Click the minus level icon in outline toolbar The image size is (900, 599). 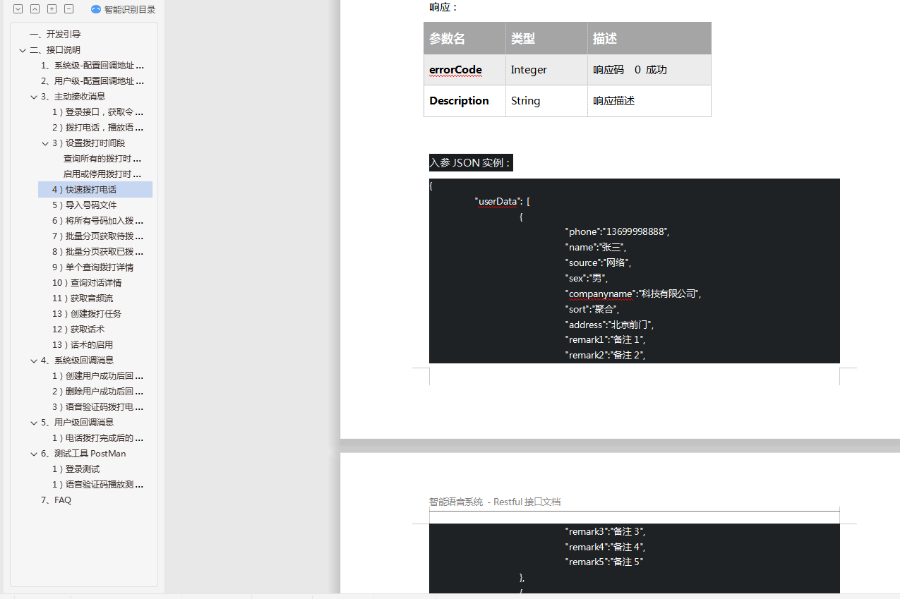coord(69,9)
